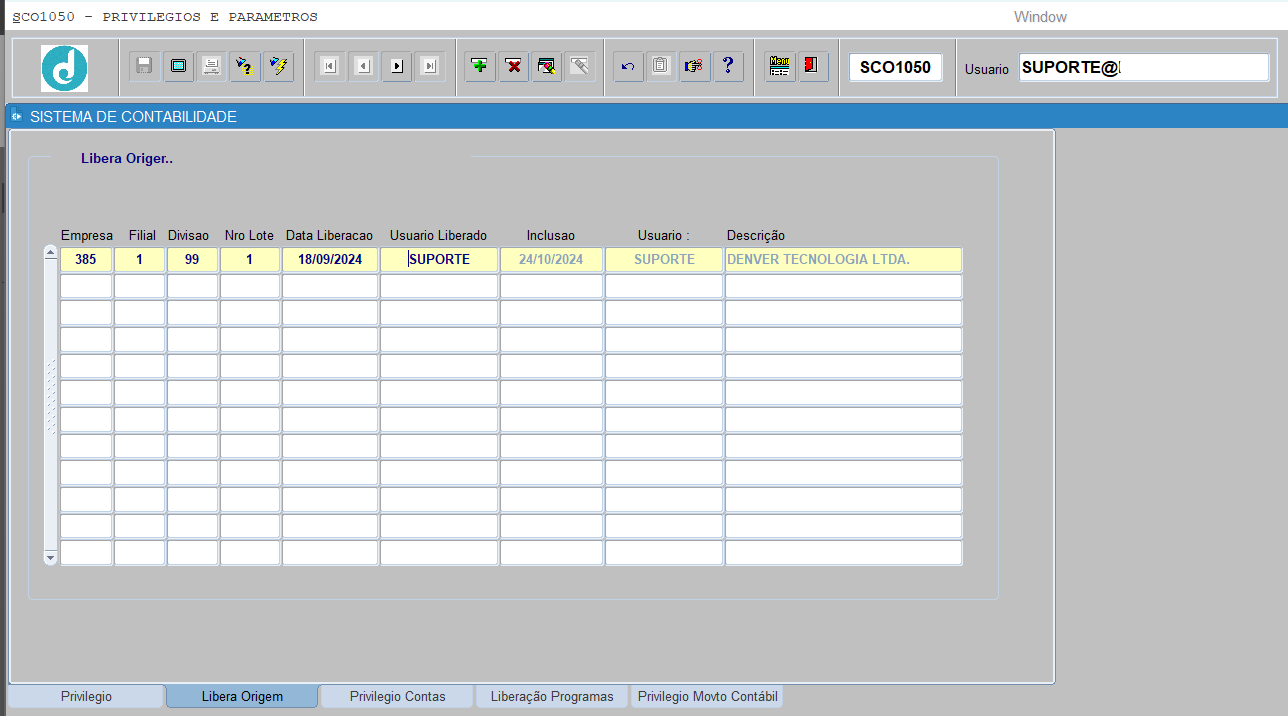Click the scrollbar down arrow of the grid

pos(51,556)
